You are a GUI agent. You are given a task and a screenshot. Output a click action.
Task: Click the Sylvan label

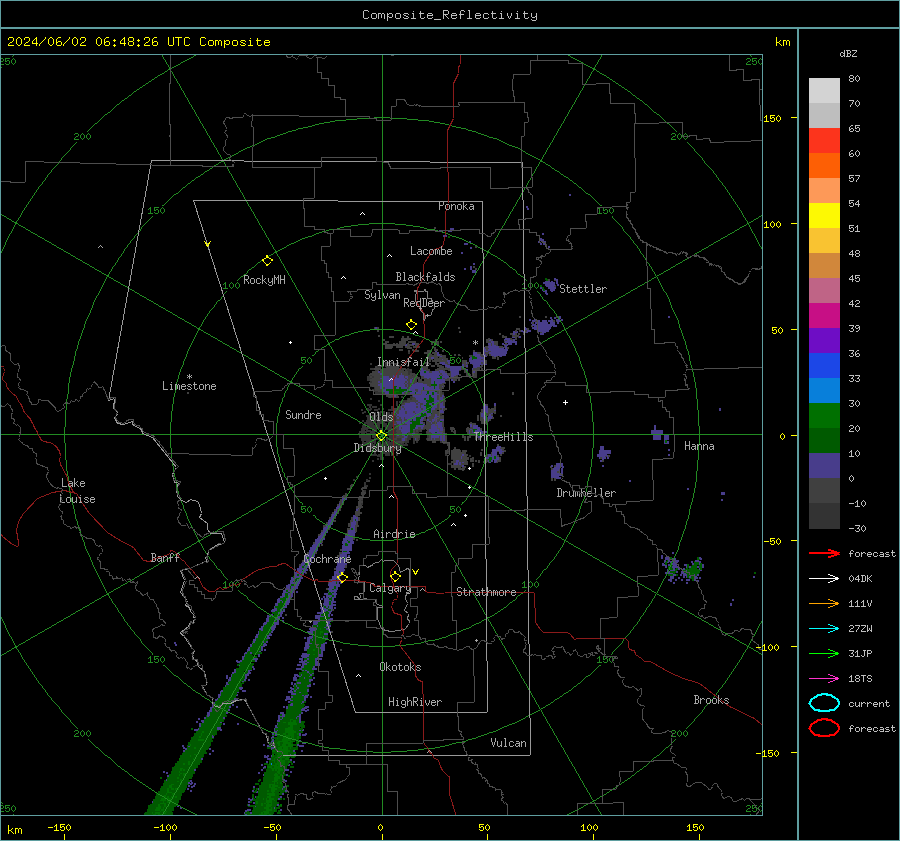pos(382,296)
